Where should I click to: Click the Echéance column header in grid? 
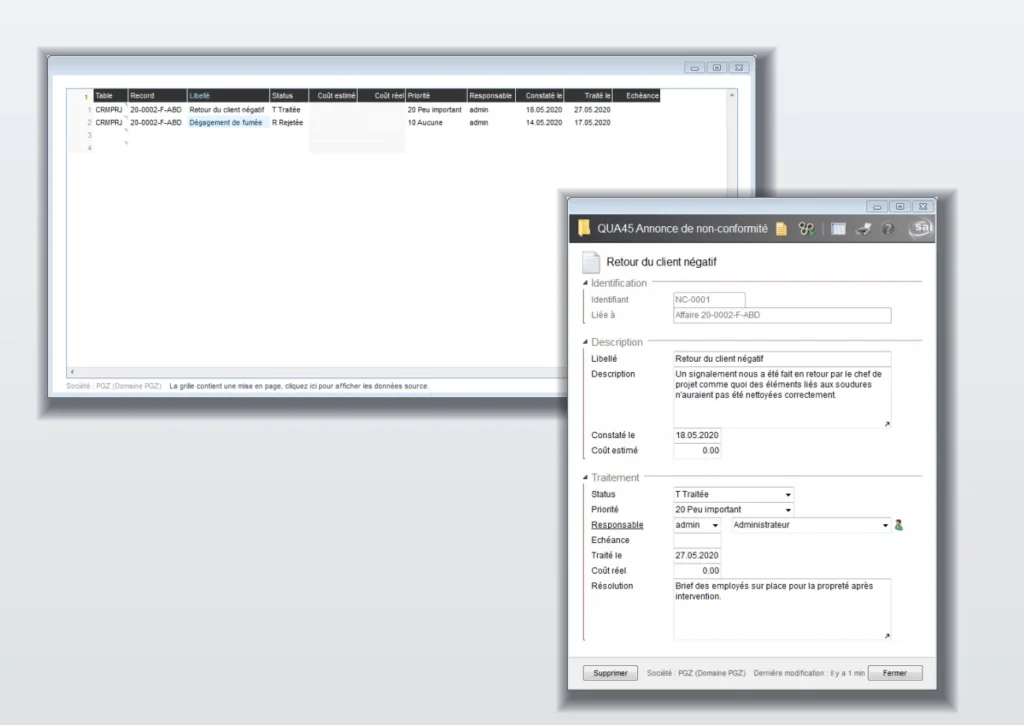coord(636,95)
